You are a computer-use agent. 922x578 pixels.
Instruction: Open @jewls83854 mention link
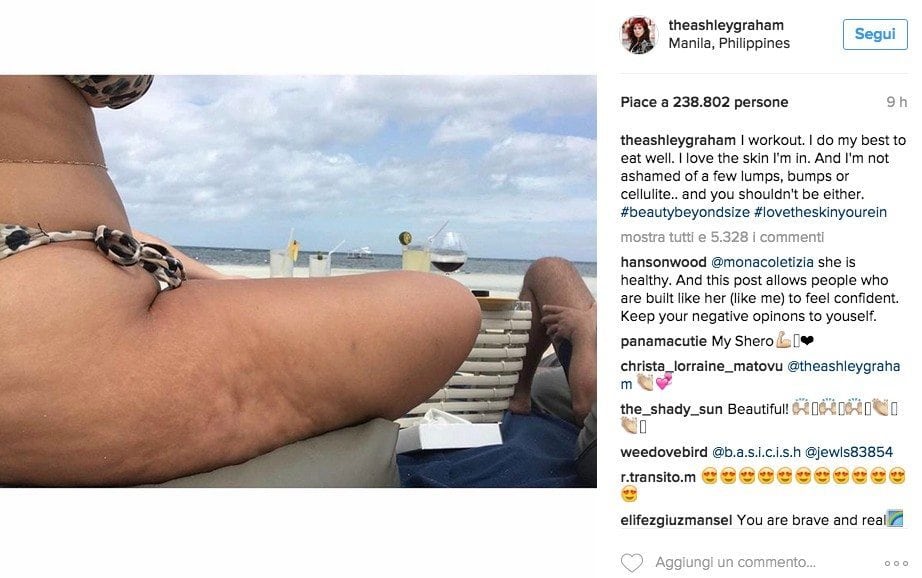click(848, 452)
